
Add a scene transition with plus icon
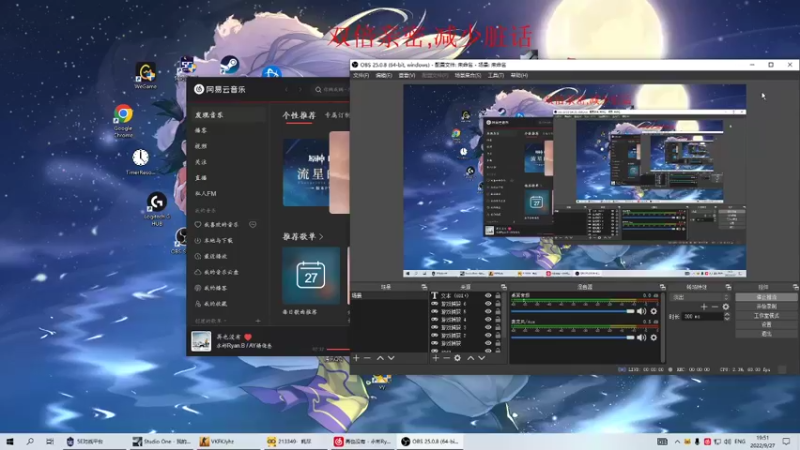point(704,307)
